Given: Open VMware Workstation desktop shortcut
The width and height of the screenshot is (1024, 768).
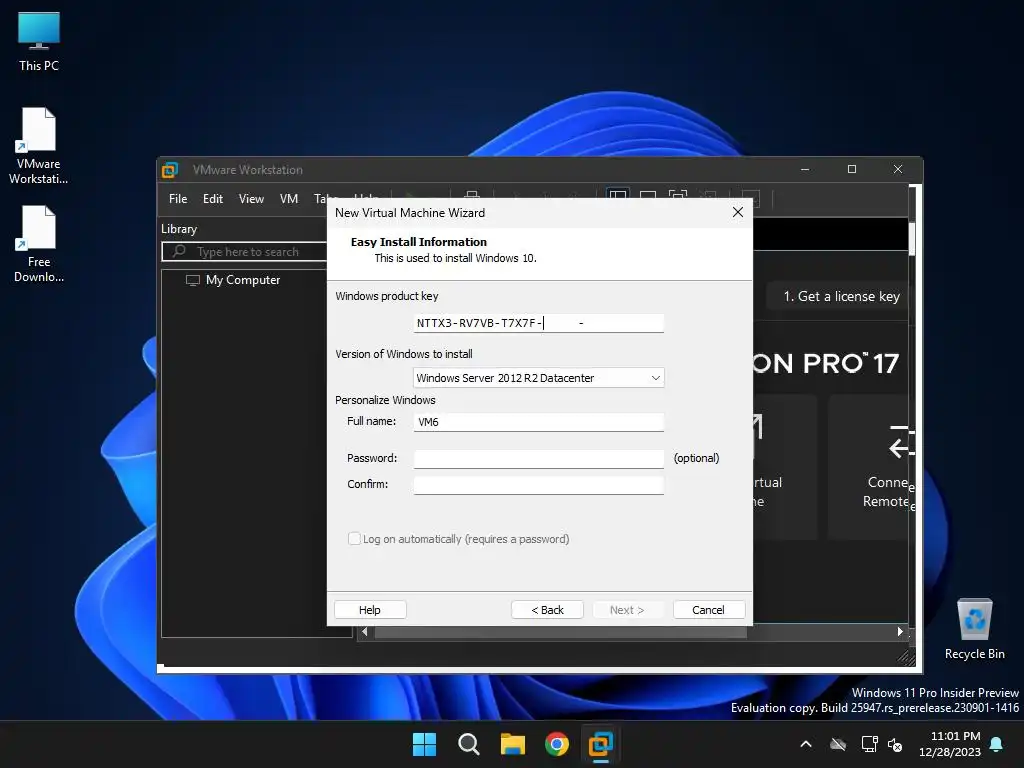Looking at the screenshot, I should pyautogui.click(x=39, y=146).
